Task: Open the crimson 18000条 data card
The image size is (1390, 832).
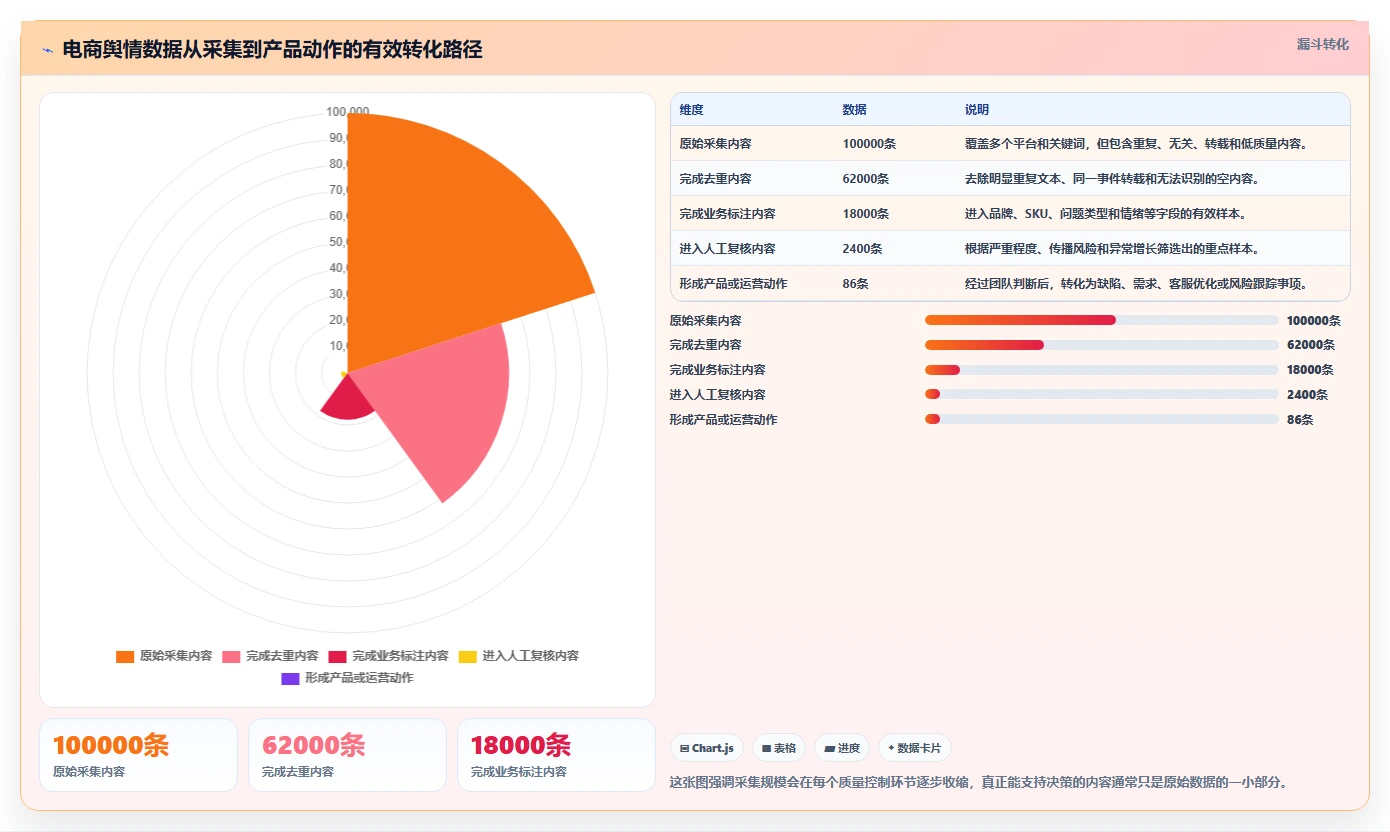Action: click(556, 755)
